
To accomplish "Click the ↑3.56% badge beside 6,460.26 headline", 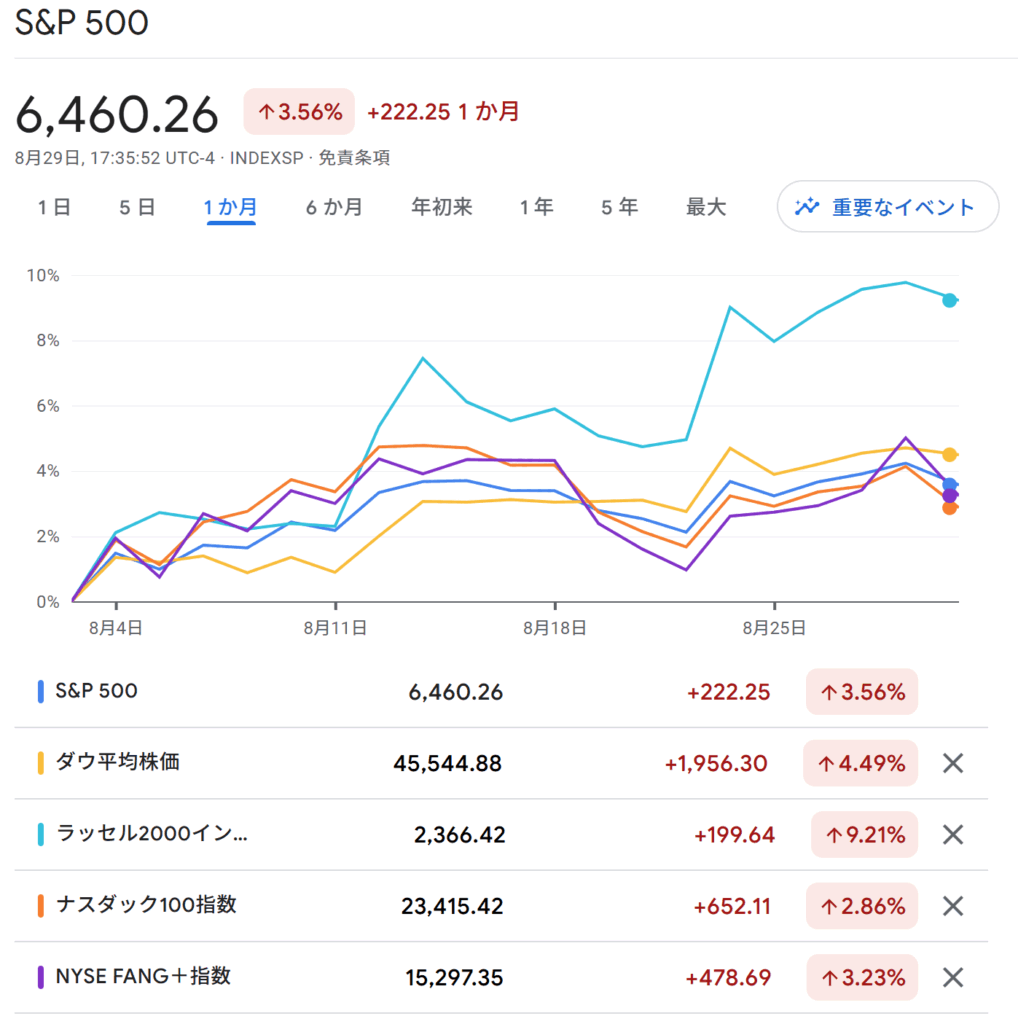I will click(299, 112).
